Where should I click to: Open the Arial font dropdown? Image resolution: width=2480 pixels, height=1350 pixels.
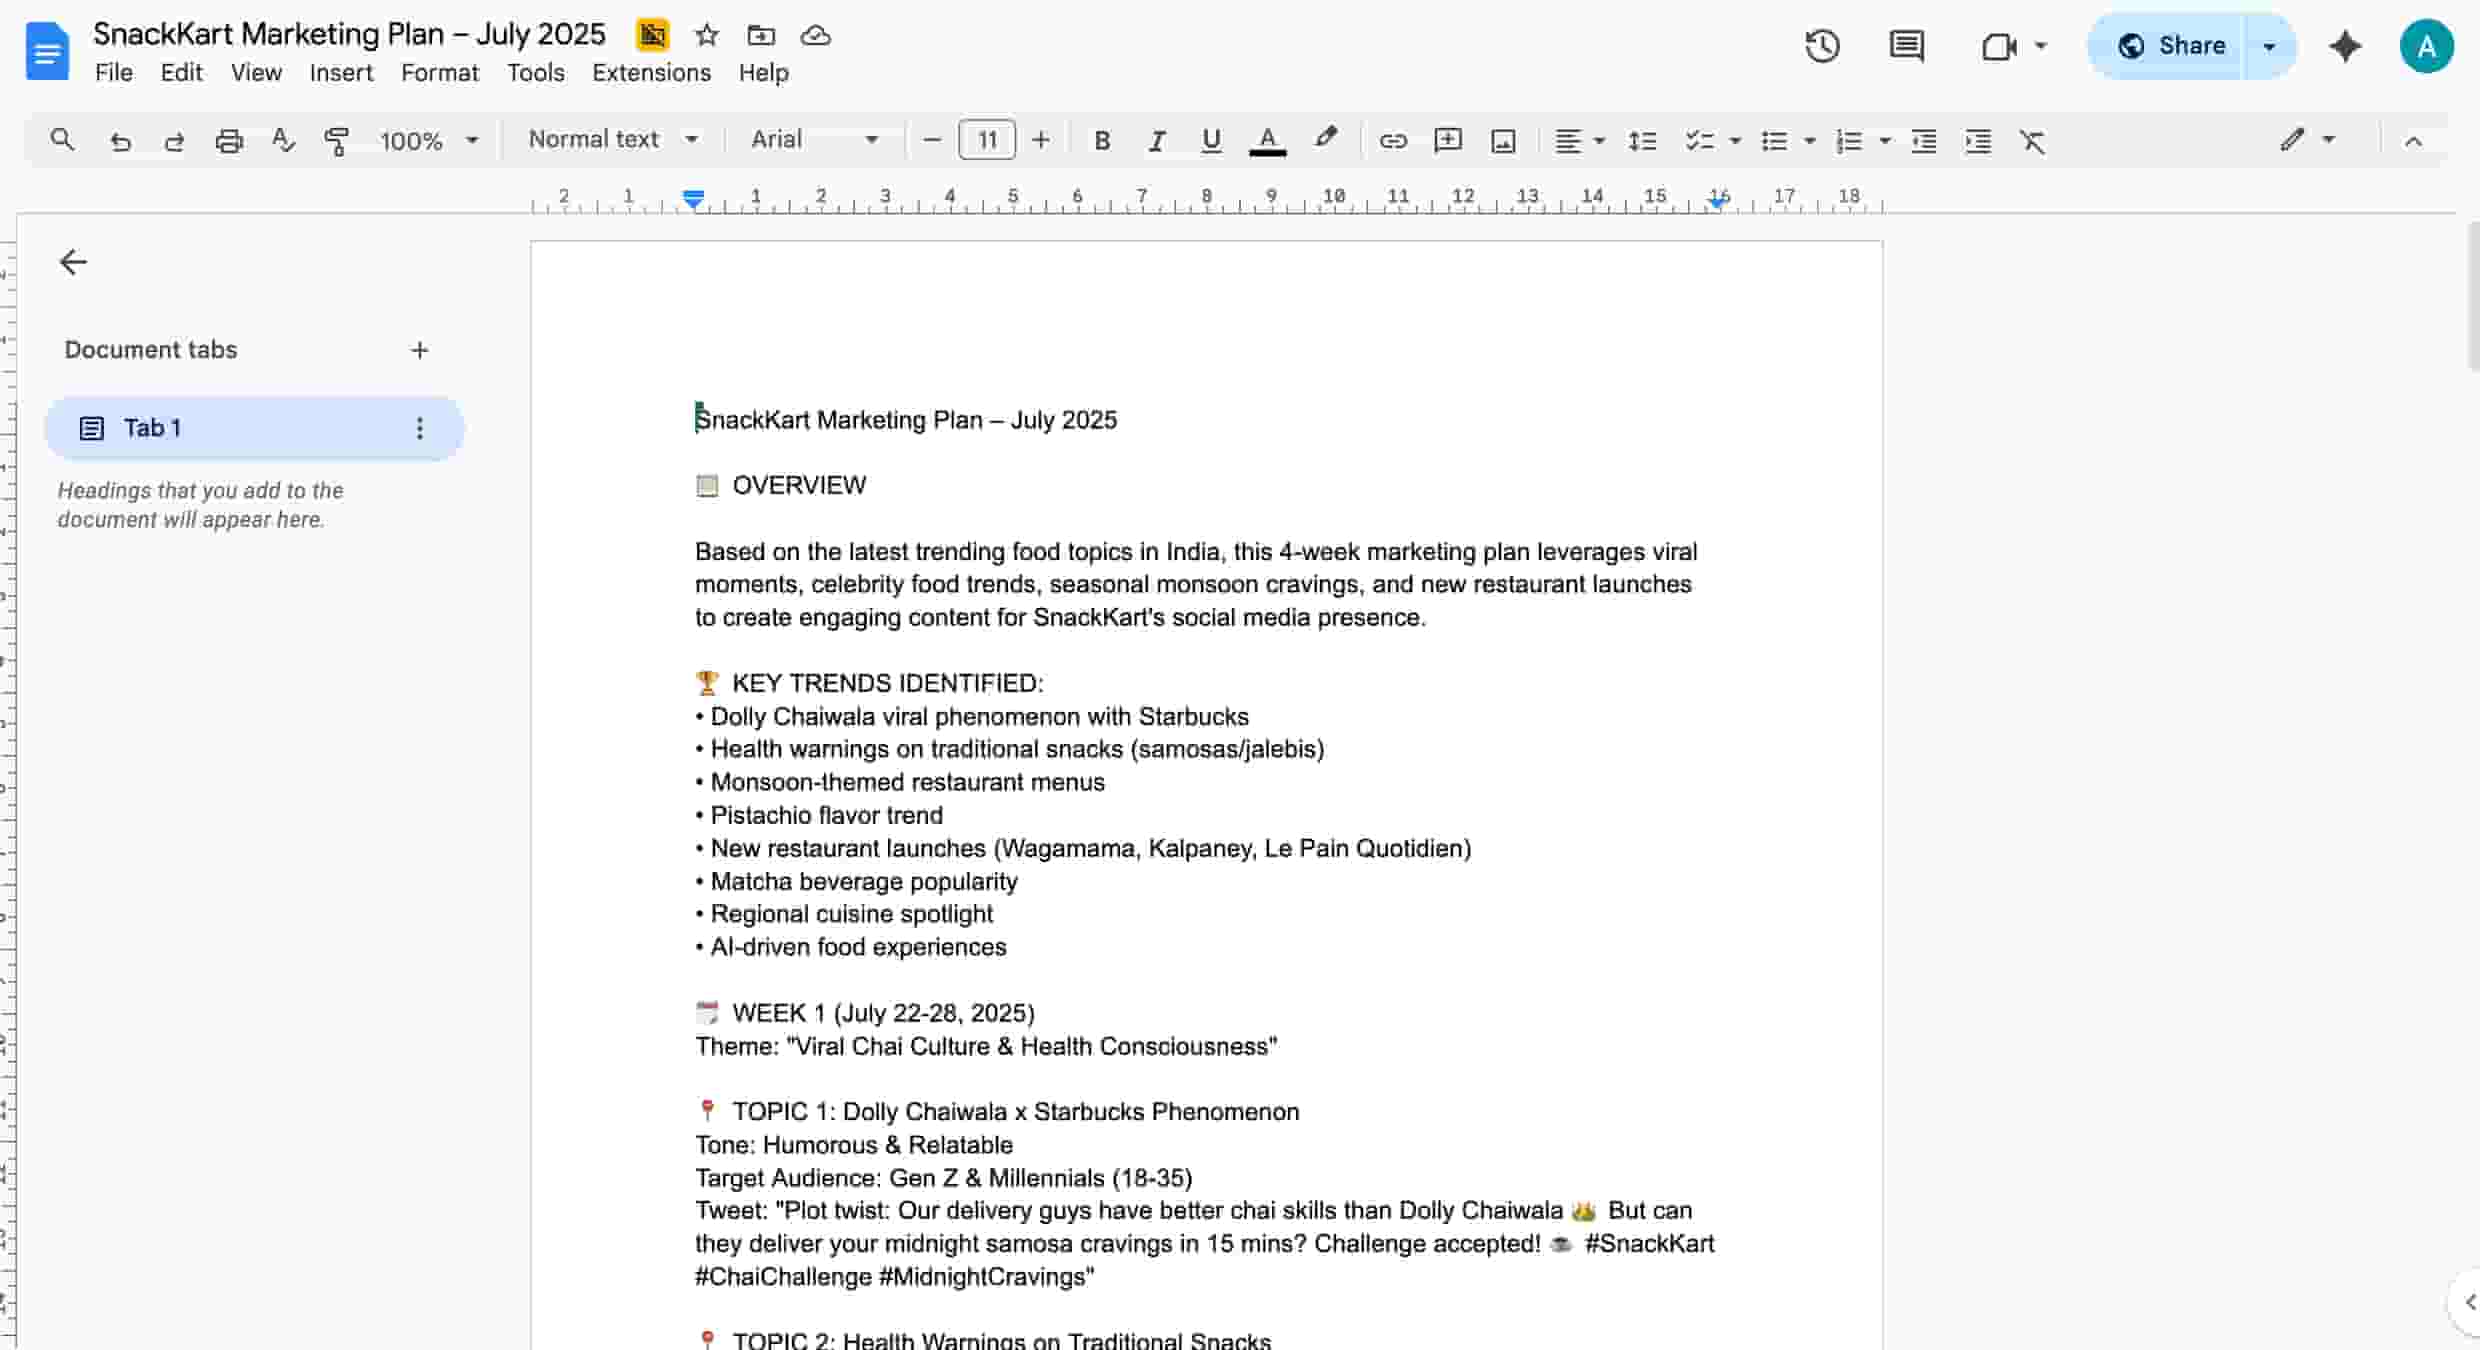[815, 140]
